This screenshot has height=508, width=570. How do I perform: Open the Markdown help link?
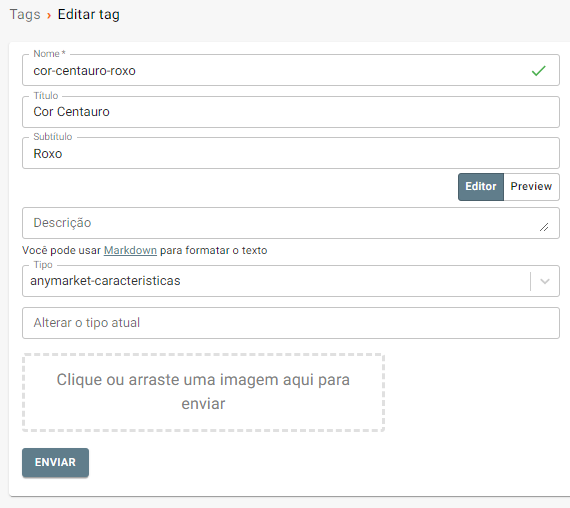[130, 250]
